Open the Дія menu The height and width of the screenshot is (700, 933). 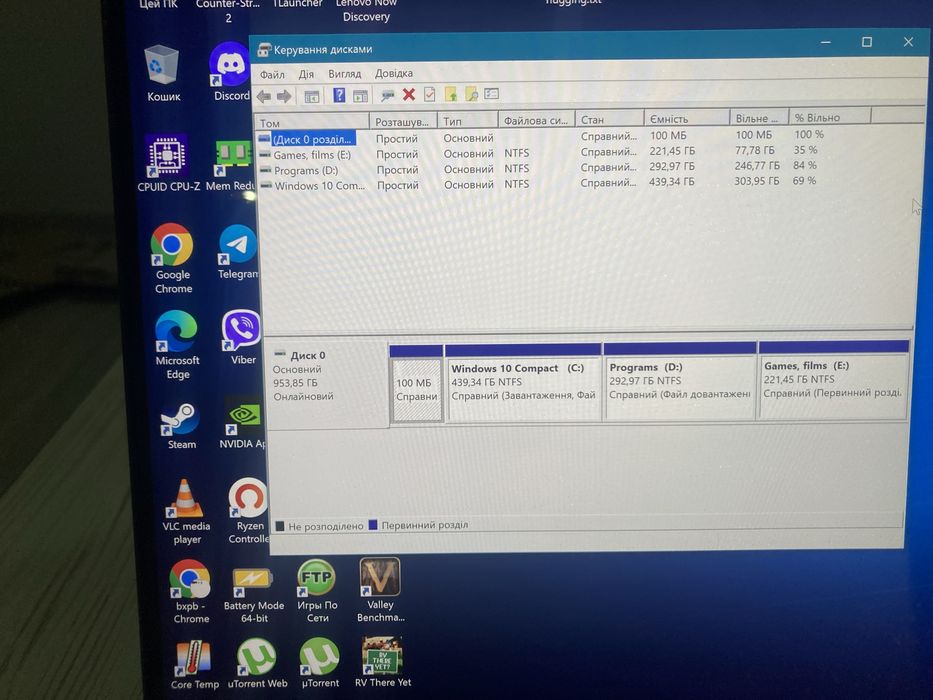(306, 74)
